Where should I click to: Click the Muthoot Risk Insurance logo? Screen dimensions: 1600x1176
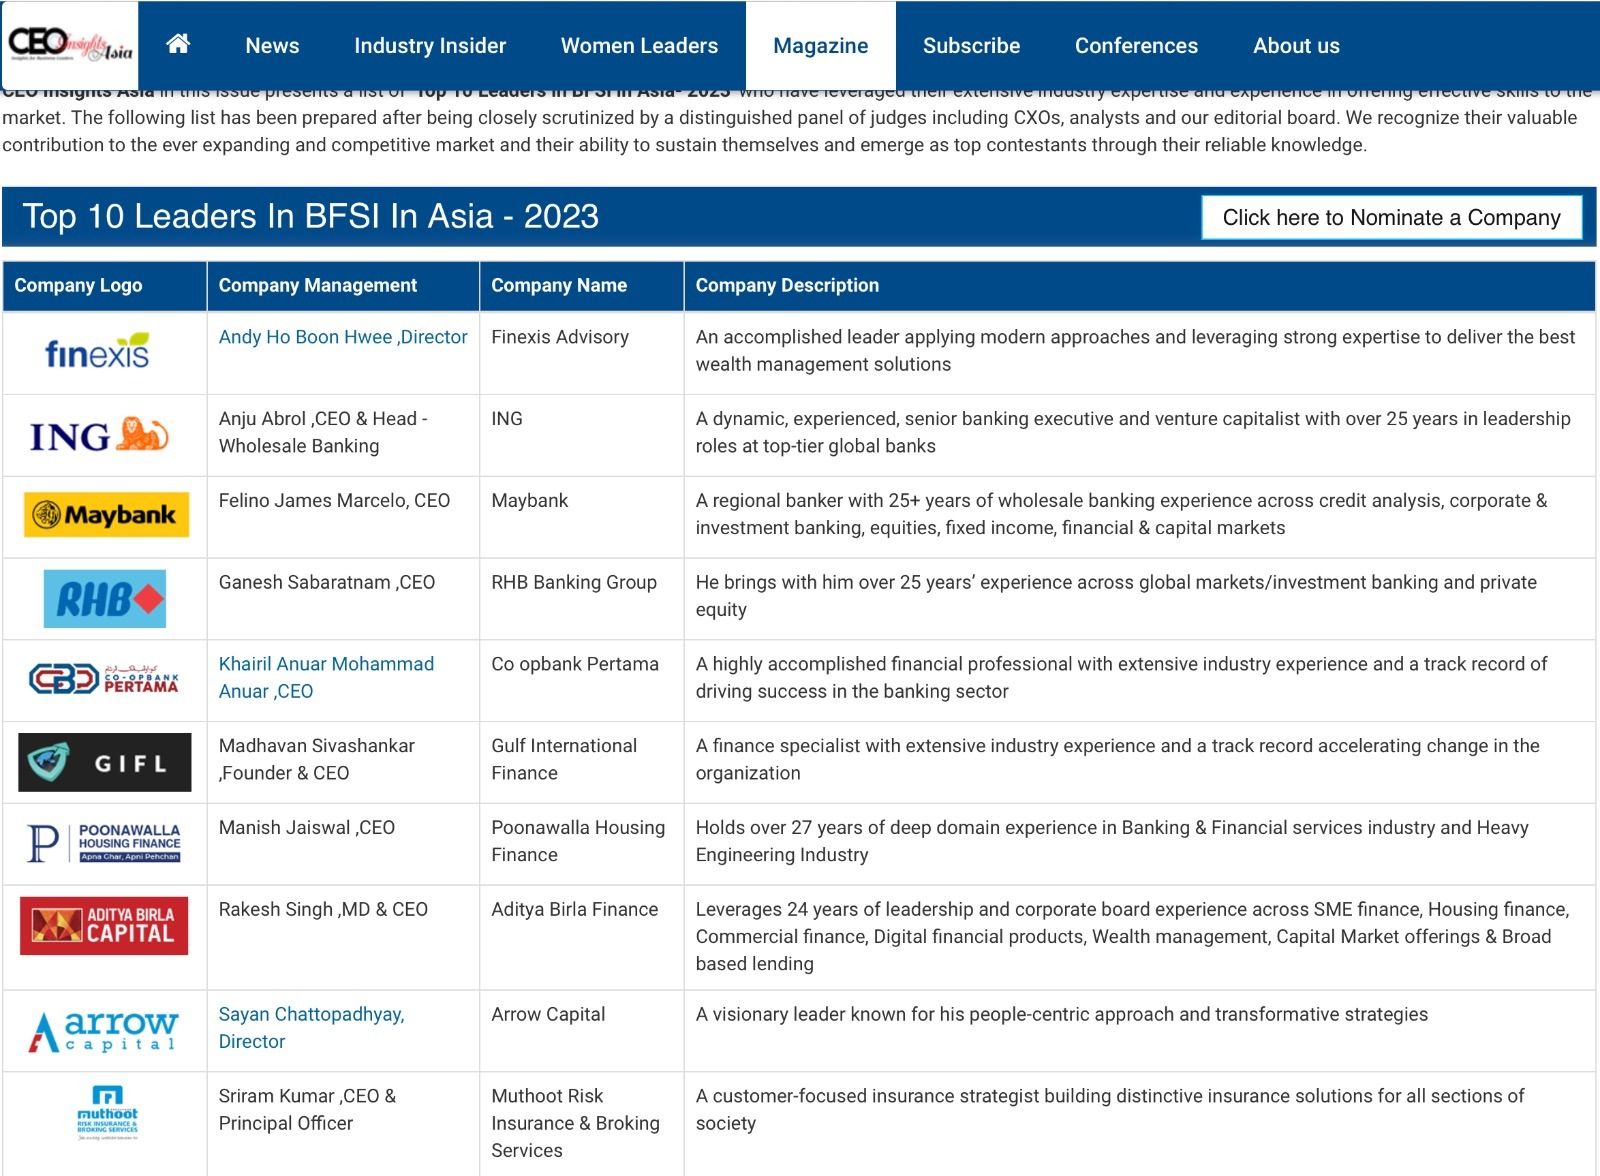tap(107, 1112)
